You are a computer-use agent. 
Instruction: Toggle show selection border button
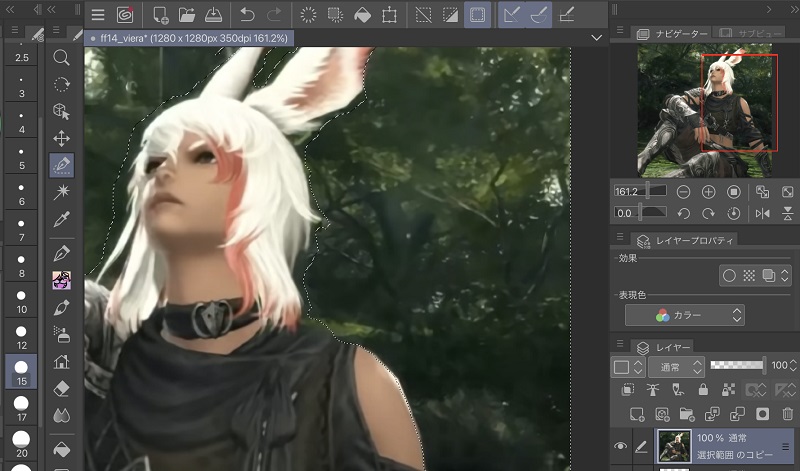(x=478, y=15)
